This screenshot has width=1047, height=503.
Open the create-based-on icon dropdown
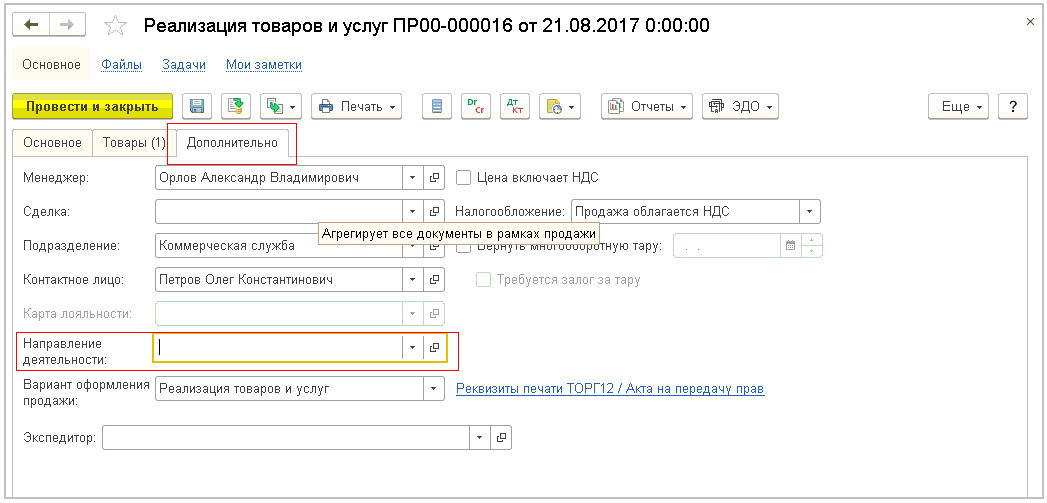(279, 106)
